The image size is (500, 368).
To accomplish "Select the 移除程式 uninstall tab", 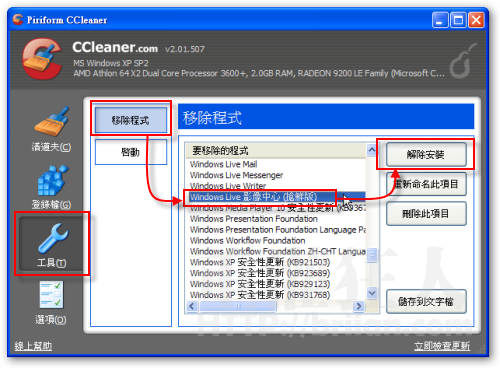I will pos(131,120).
